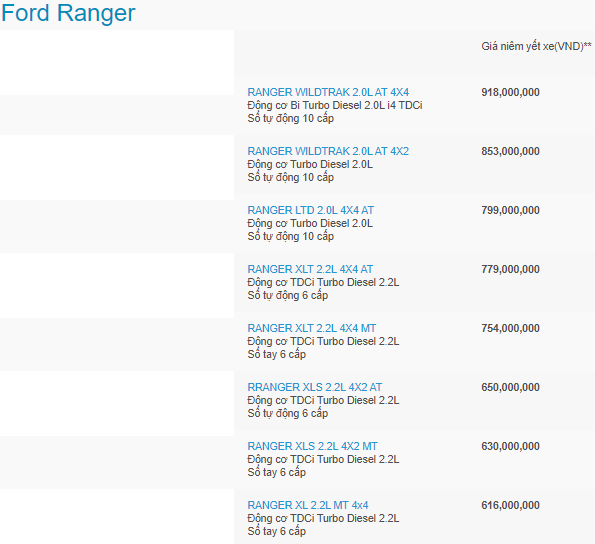Open RRANGER XLS 2.2L 4X2 AT link
Screen dimensions: 595x544
(315, 387)
